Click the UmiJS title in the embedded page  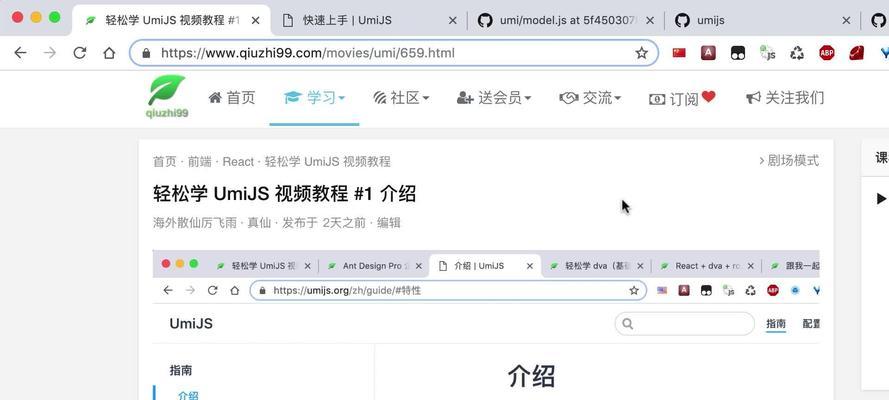click(191, 324)
